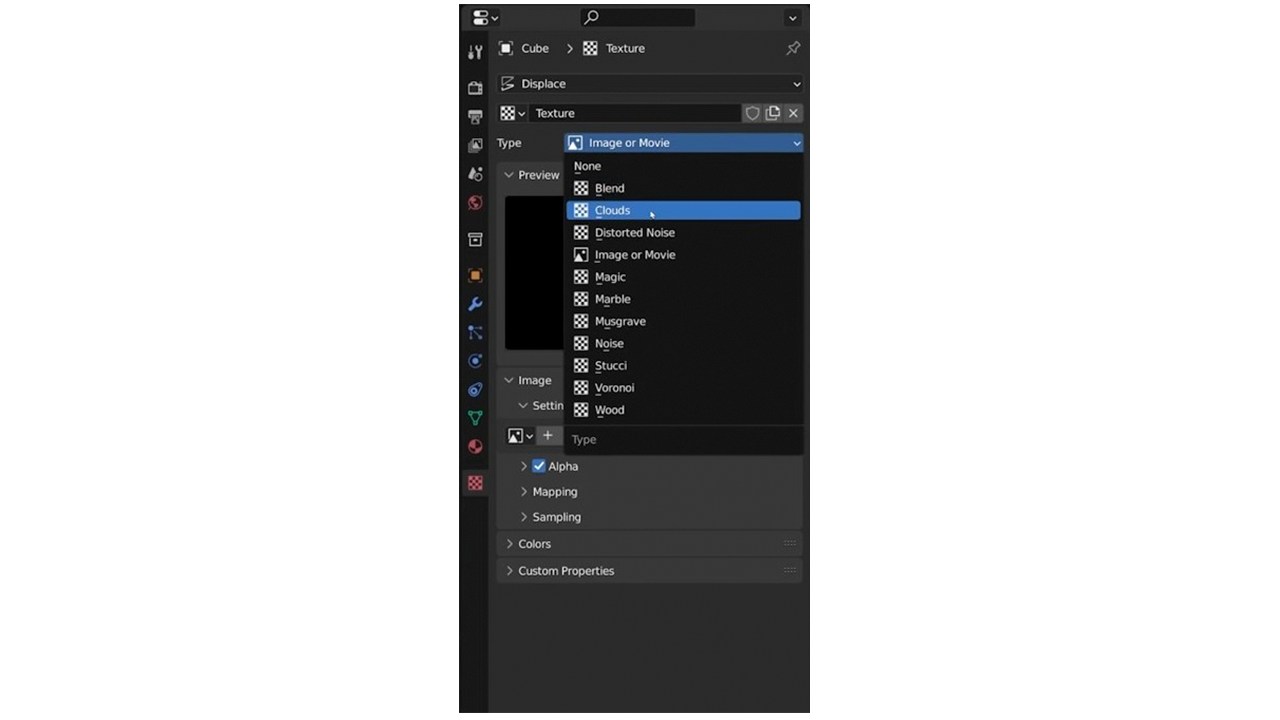Screen dimensions: 1280x720
Task: Click the black texture preview area
Action: pyautogui.click(x=534, y=272)
